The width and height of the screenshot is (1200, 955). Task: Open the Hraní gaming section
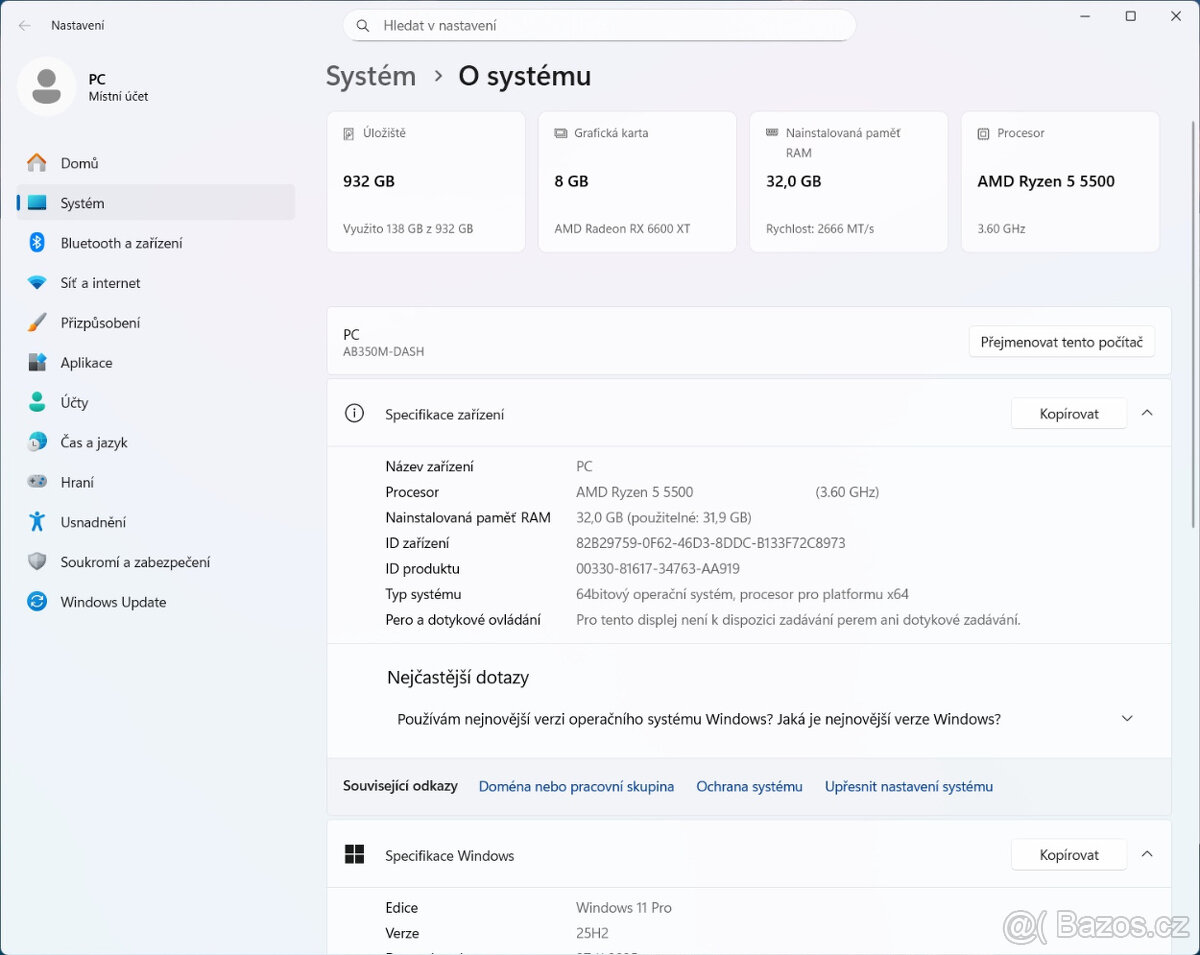tap(81, 482)
